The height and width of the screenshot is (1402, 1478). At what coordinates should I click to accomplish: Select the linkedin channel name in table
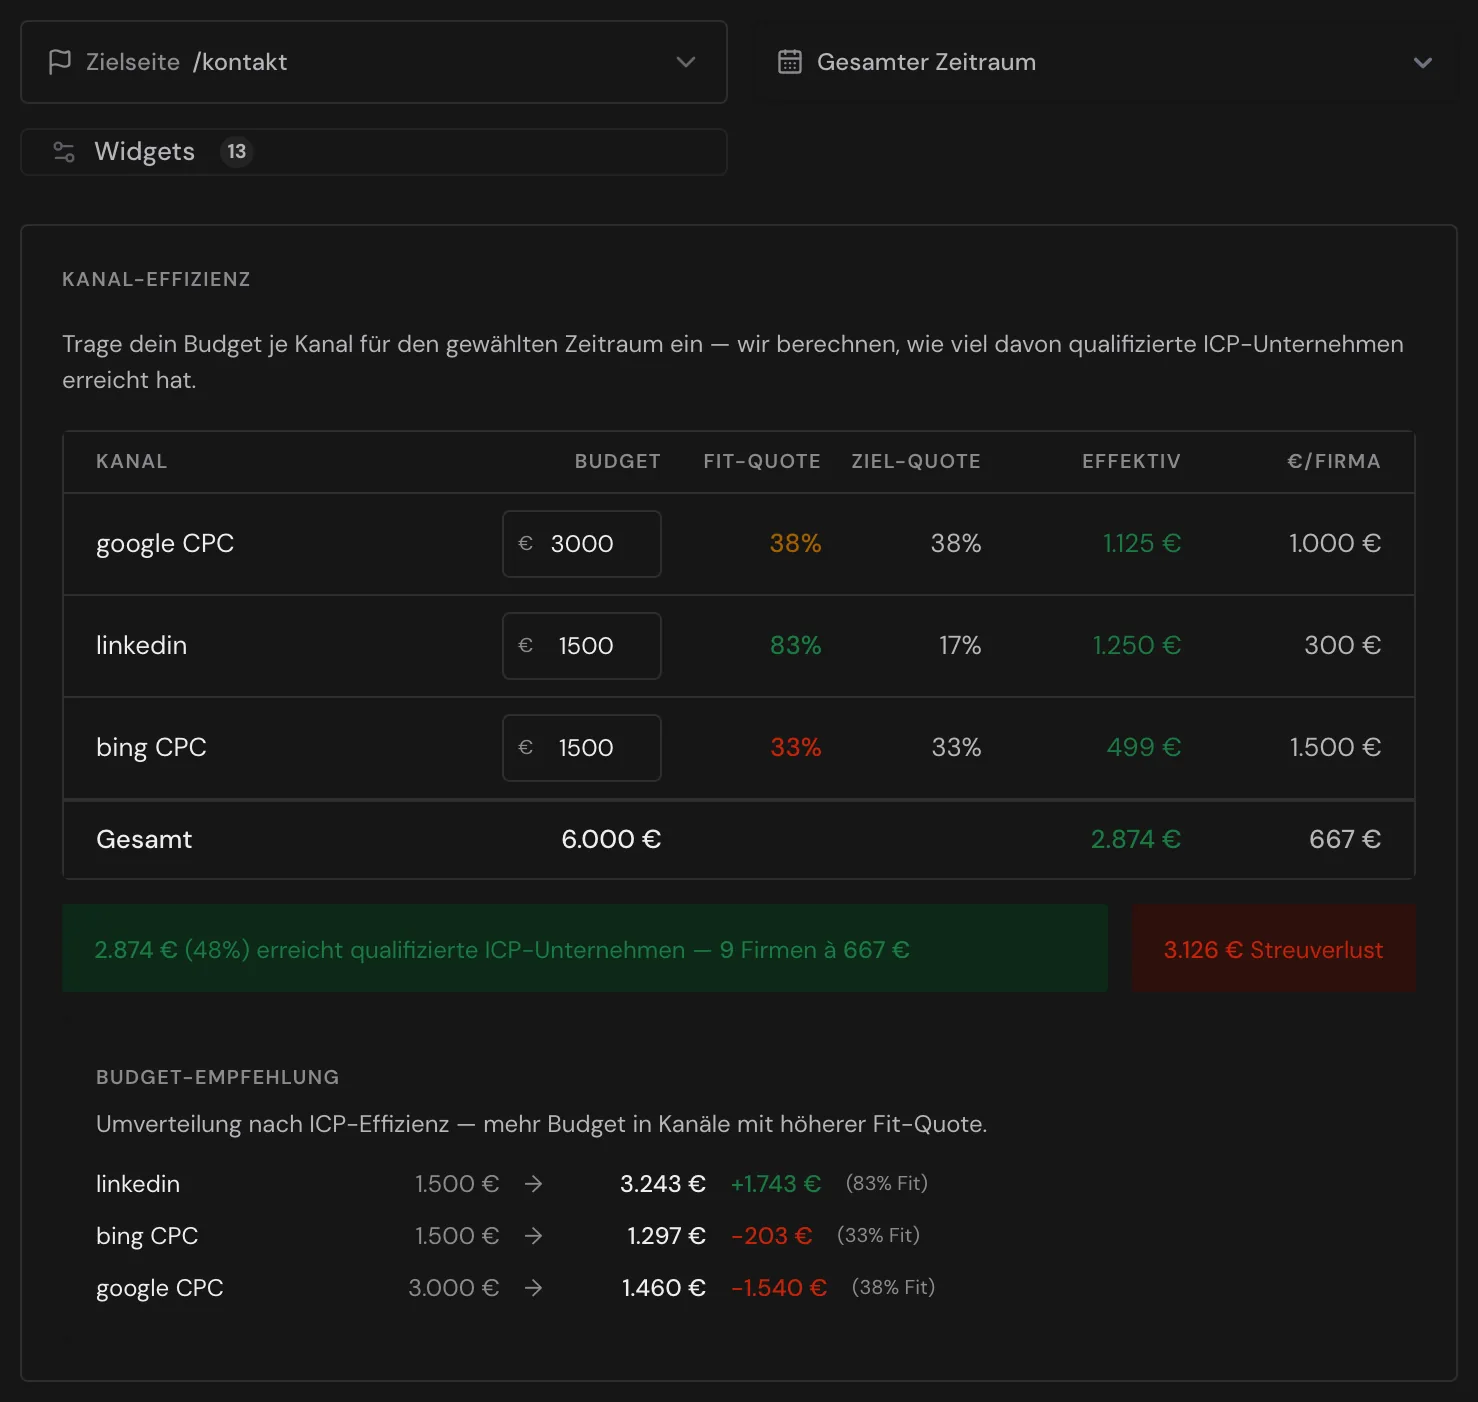pyautogui.click(x=142, y=646)
